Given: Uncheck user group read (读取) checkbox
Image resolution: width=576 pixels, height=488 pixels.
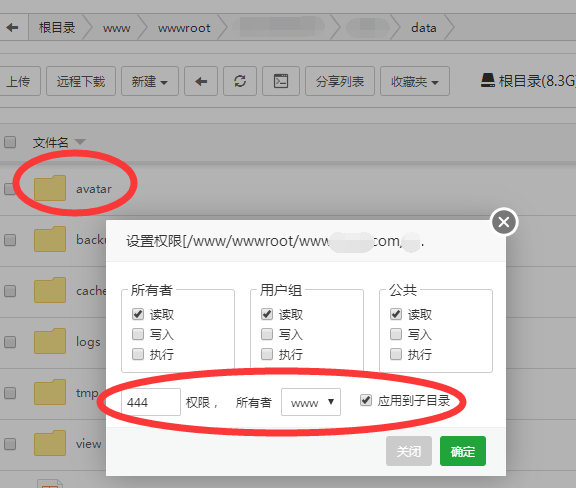Looking at the screenshot, I should (267, 314).
